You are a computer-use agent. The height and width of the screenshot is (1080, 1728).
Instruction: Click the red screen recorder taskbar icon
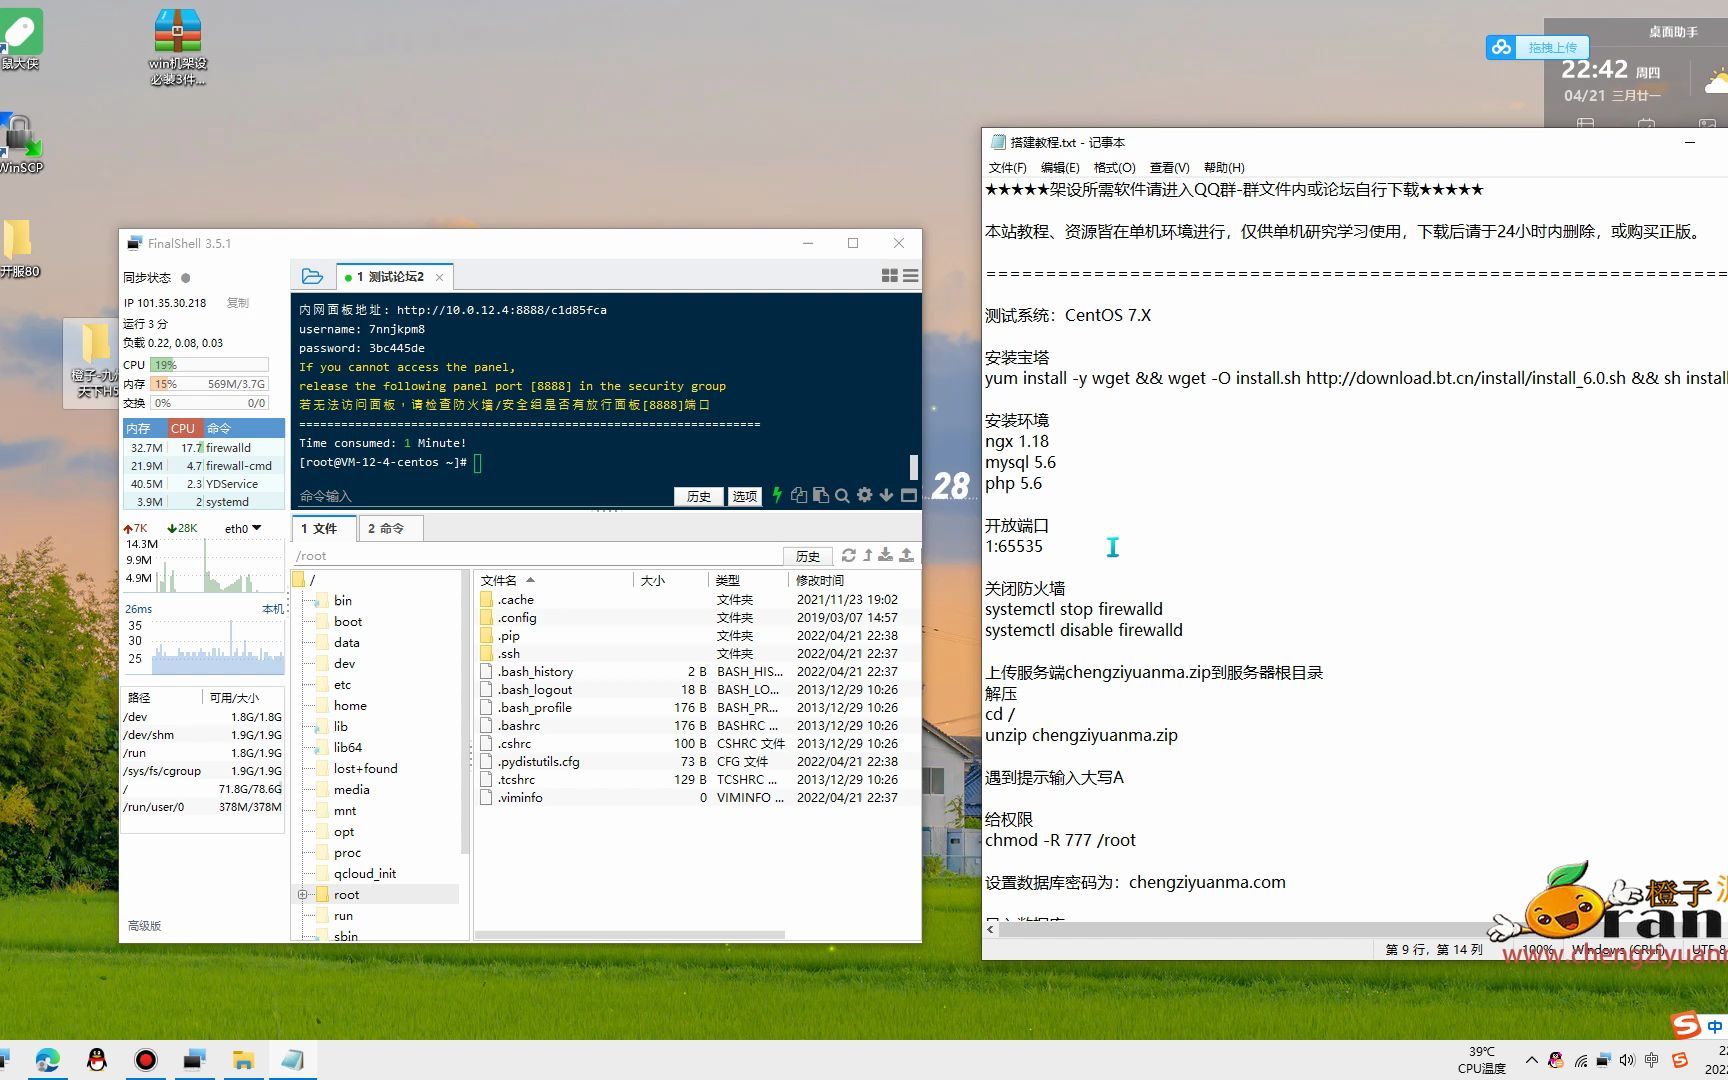[x=146, y=1060]
